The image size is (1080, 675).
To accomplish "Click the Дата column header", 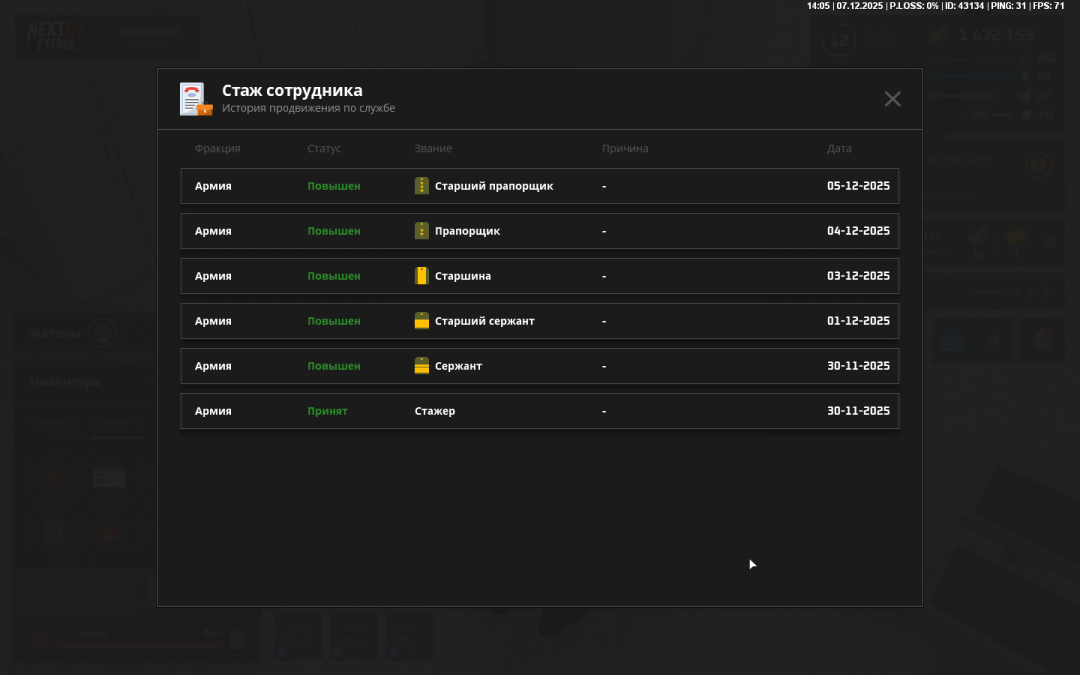I will coord(839,149).
